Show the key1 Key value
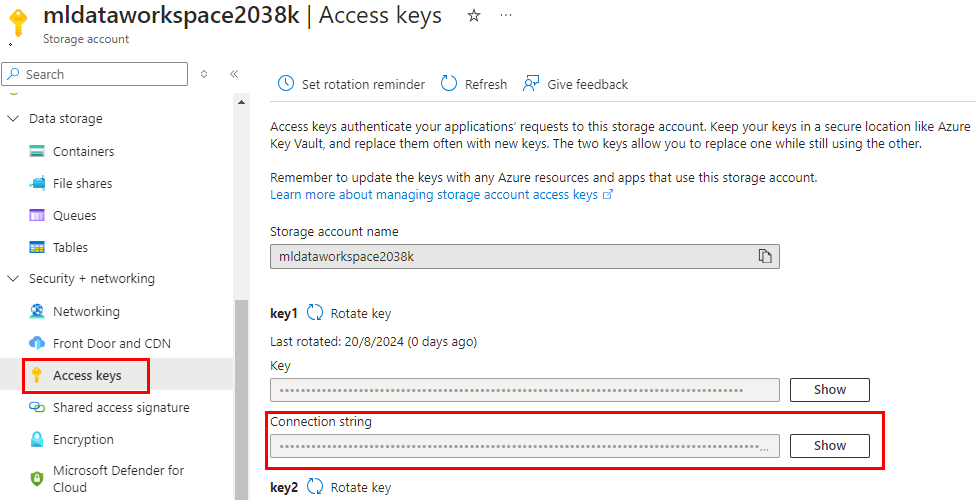 click(829, 390)
